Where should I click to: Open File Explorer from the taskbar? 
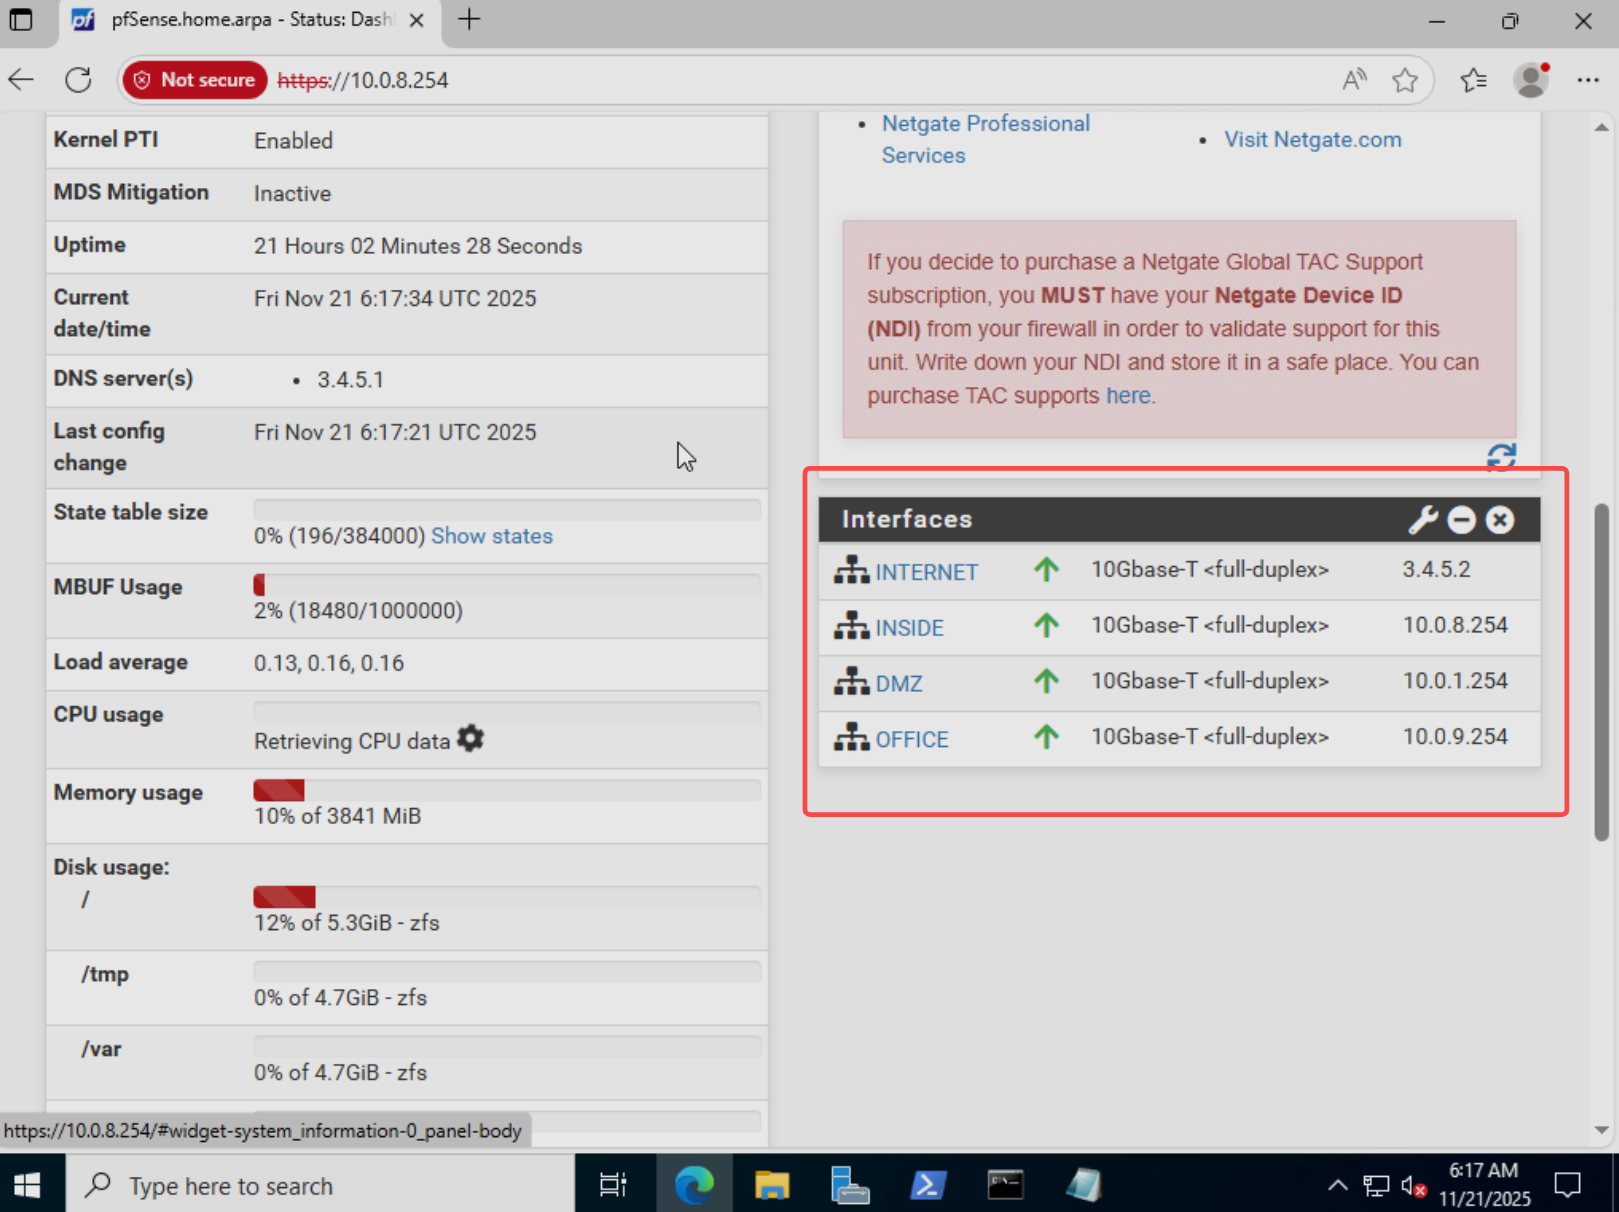(772, 1186)
